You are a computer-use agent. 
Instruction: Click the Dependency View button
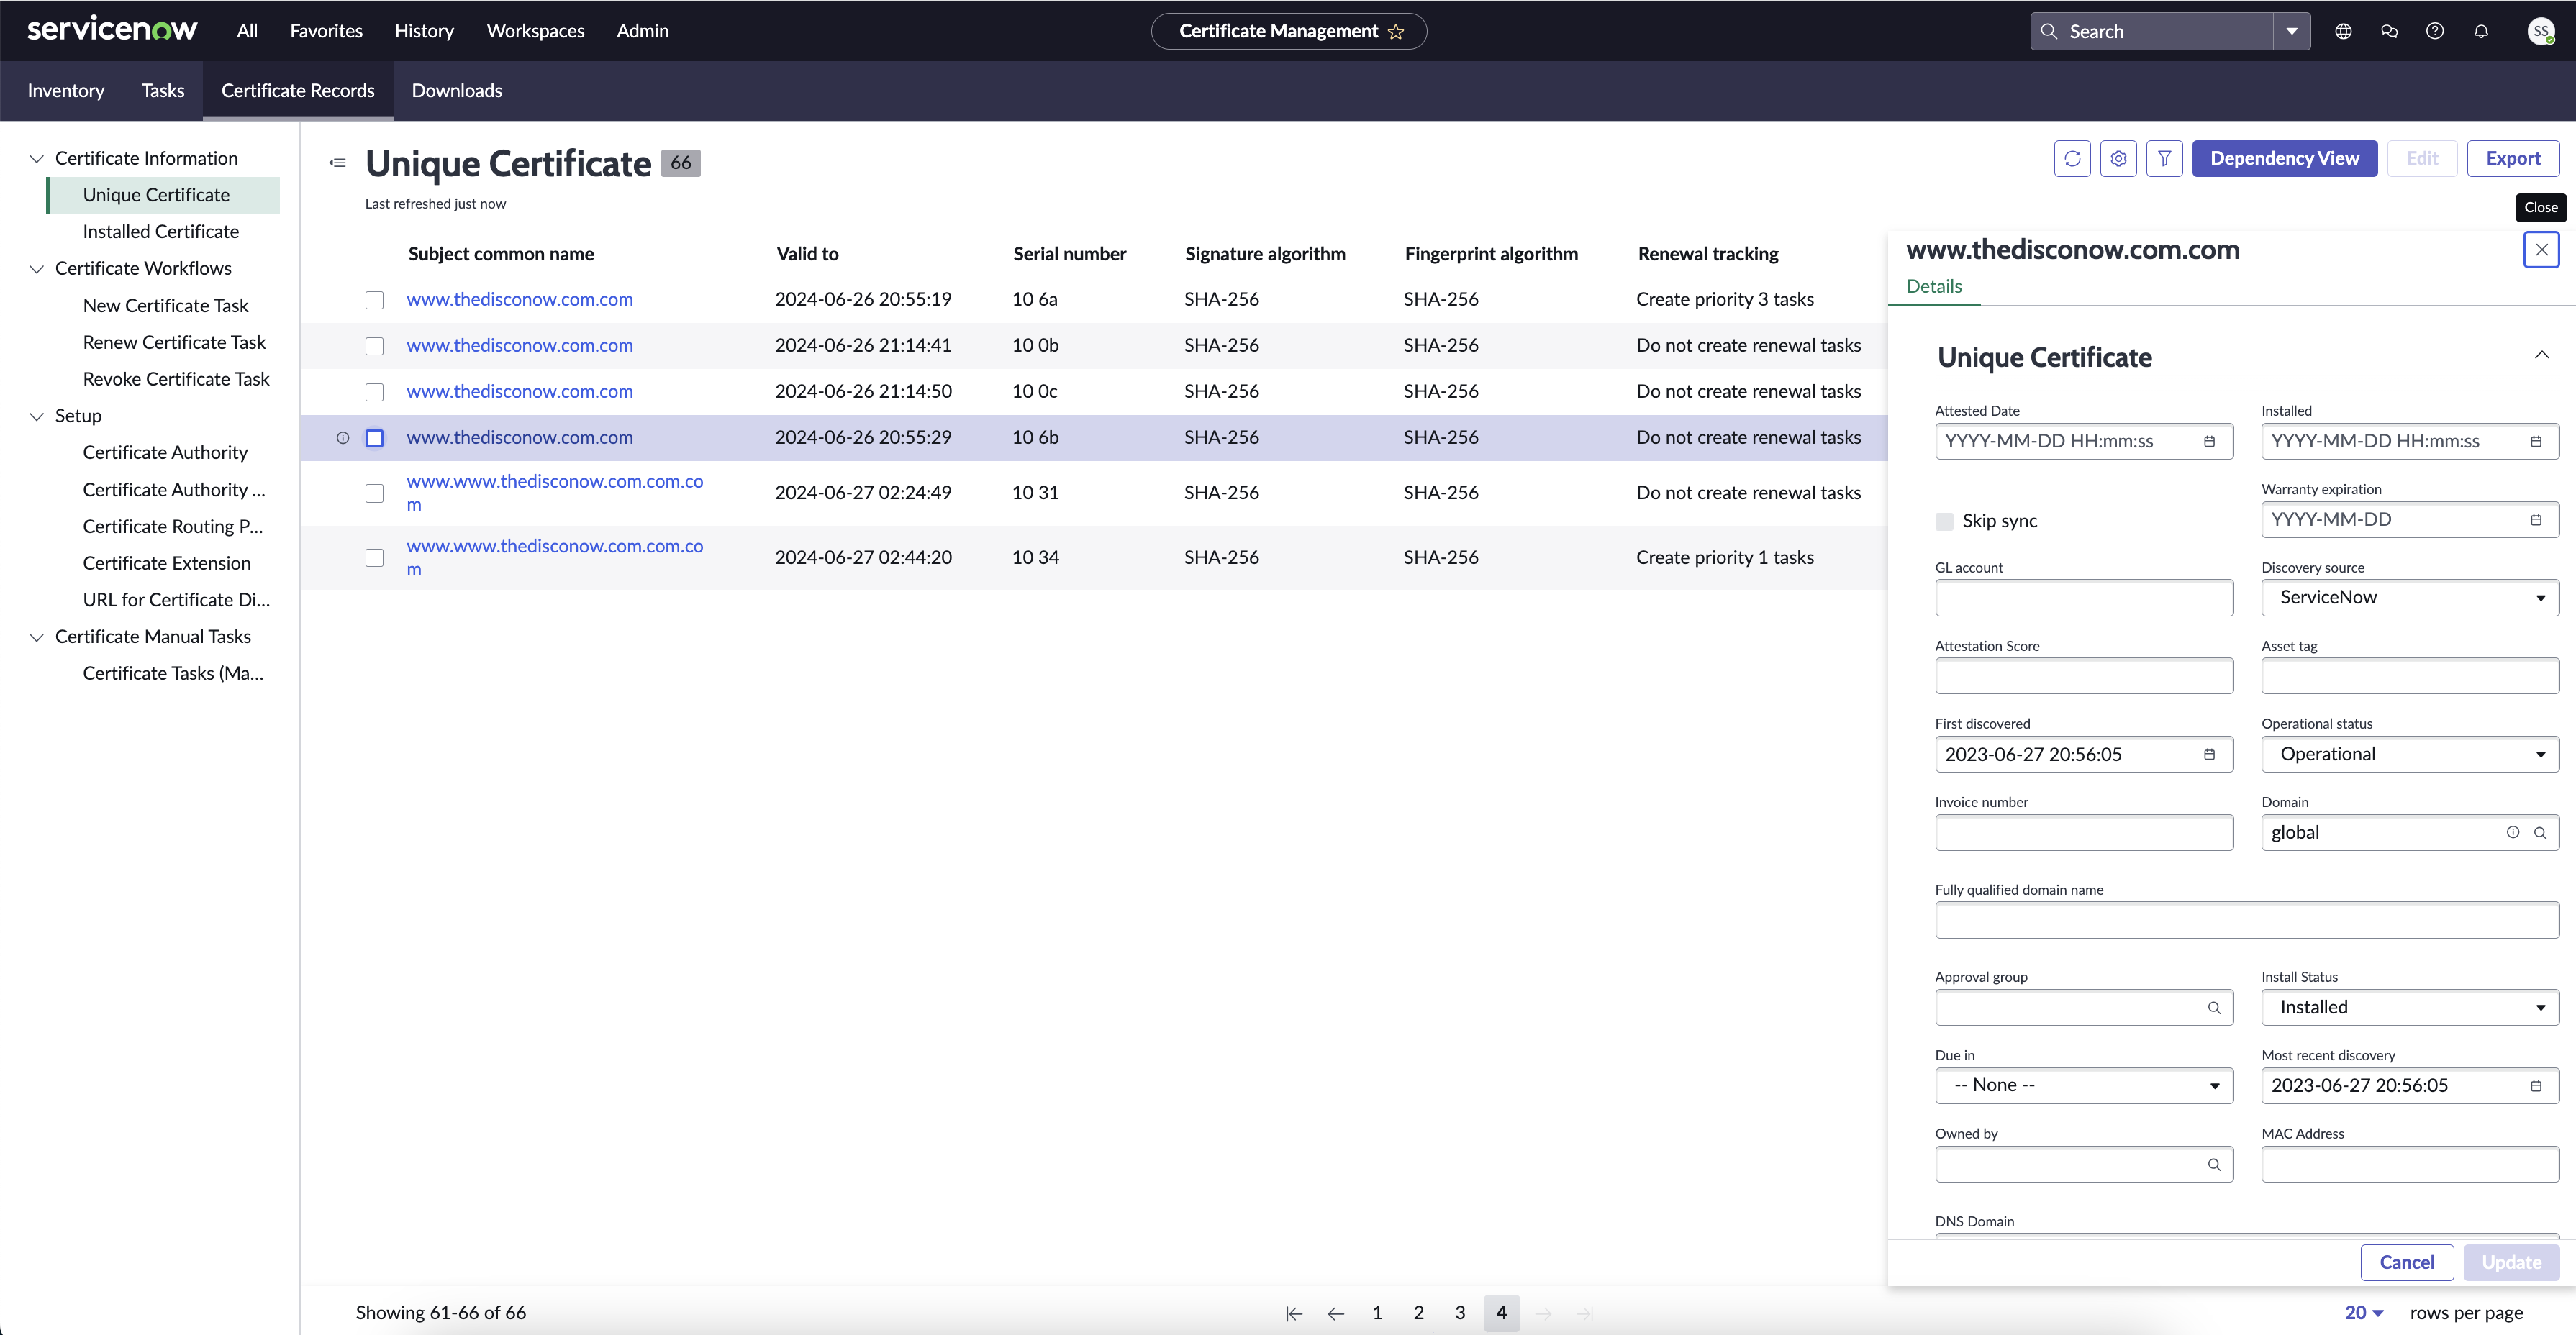[x=2284, y=158]
